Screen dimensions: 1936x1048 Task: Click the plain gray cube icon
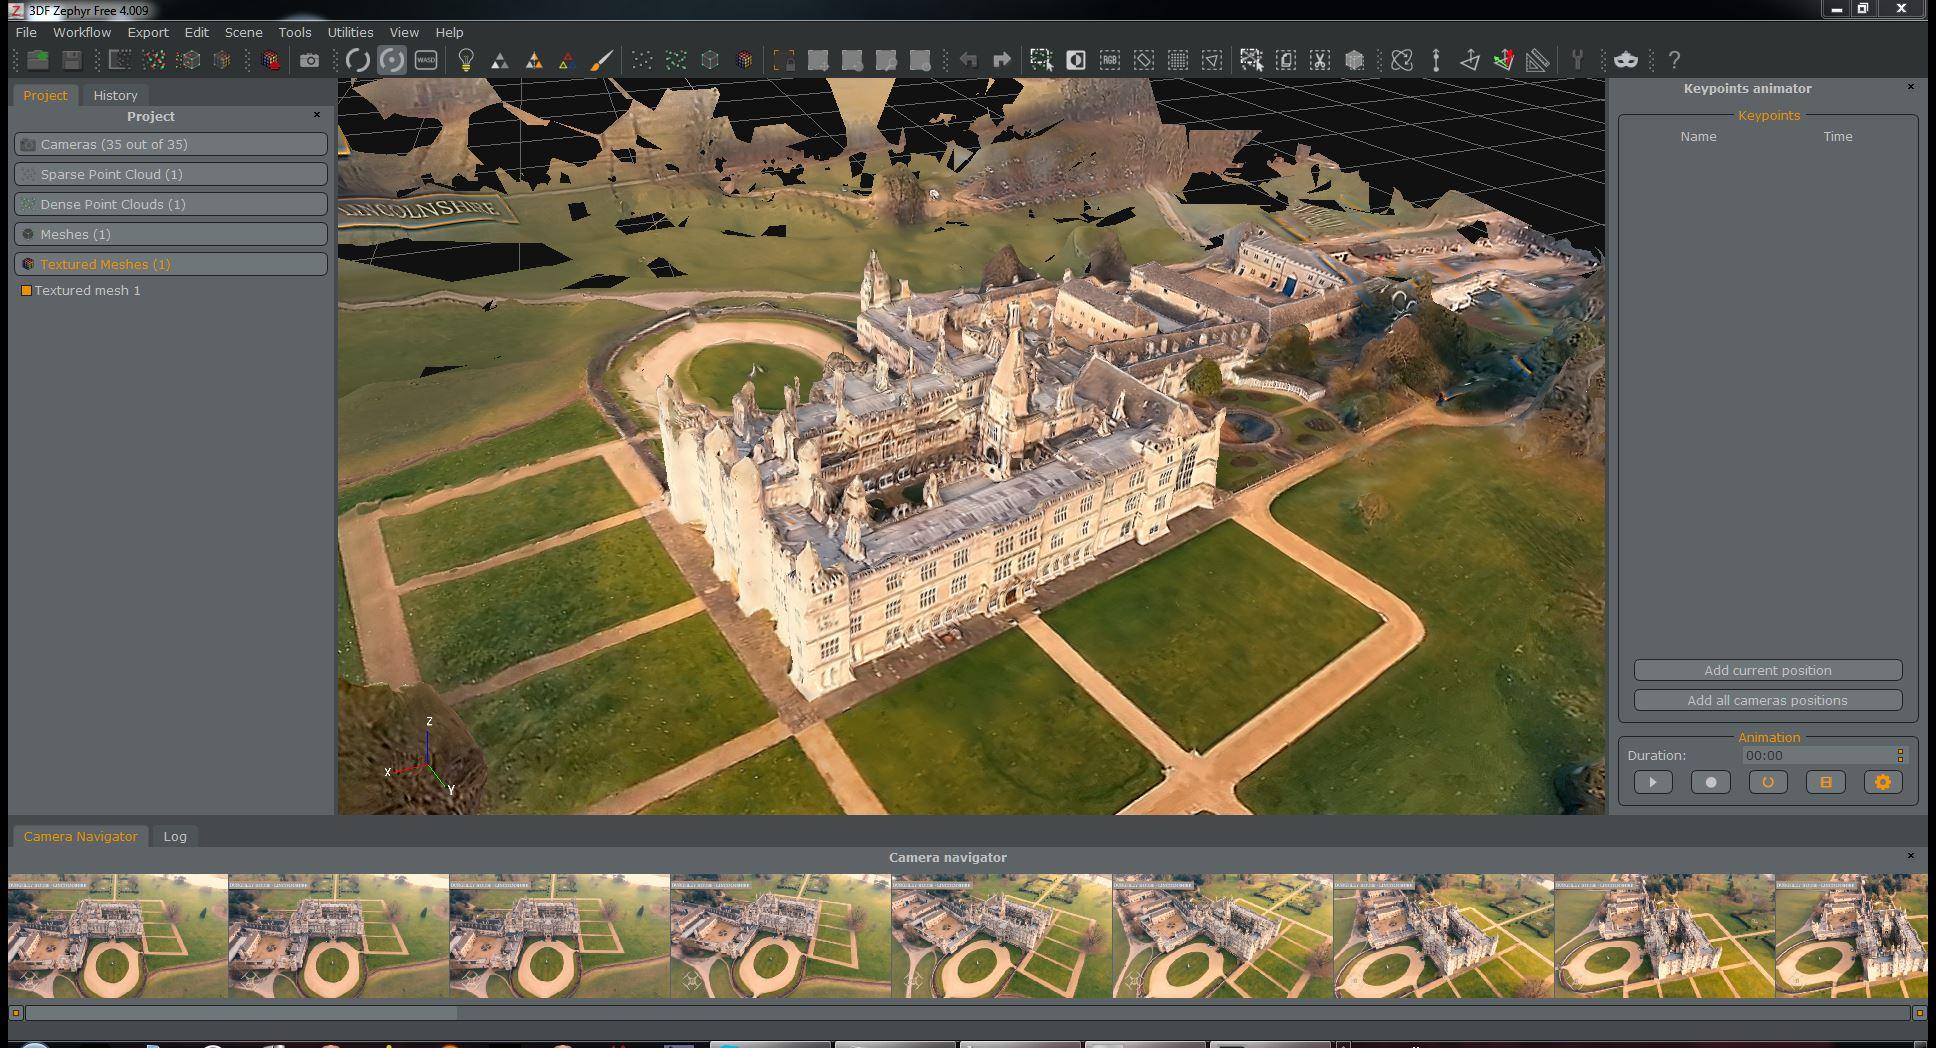click(x=710, y=60)
